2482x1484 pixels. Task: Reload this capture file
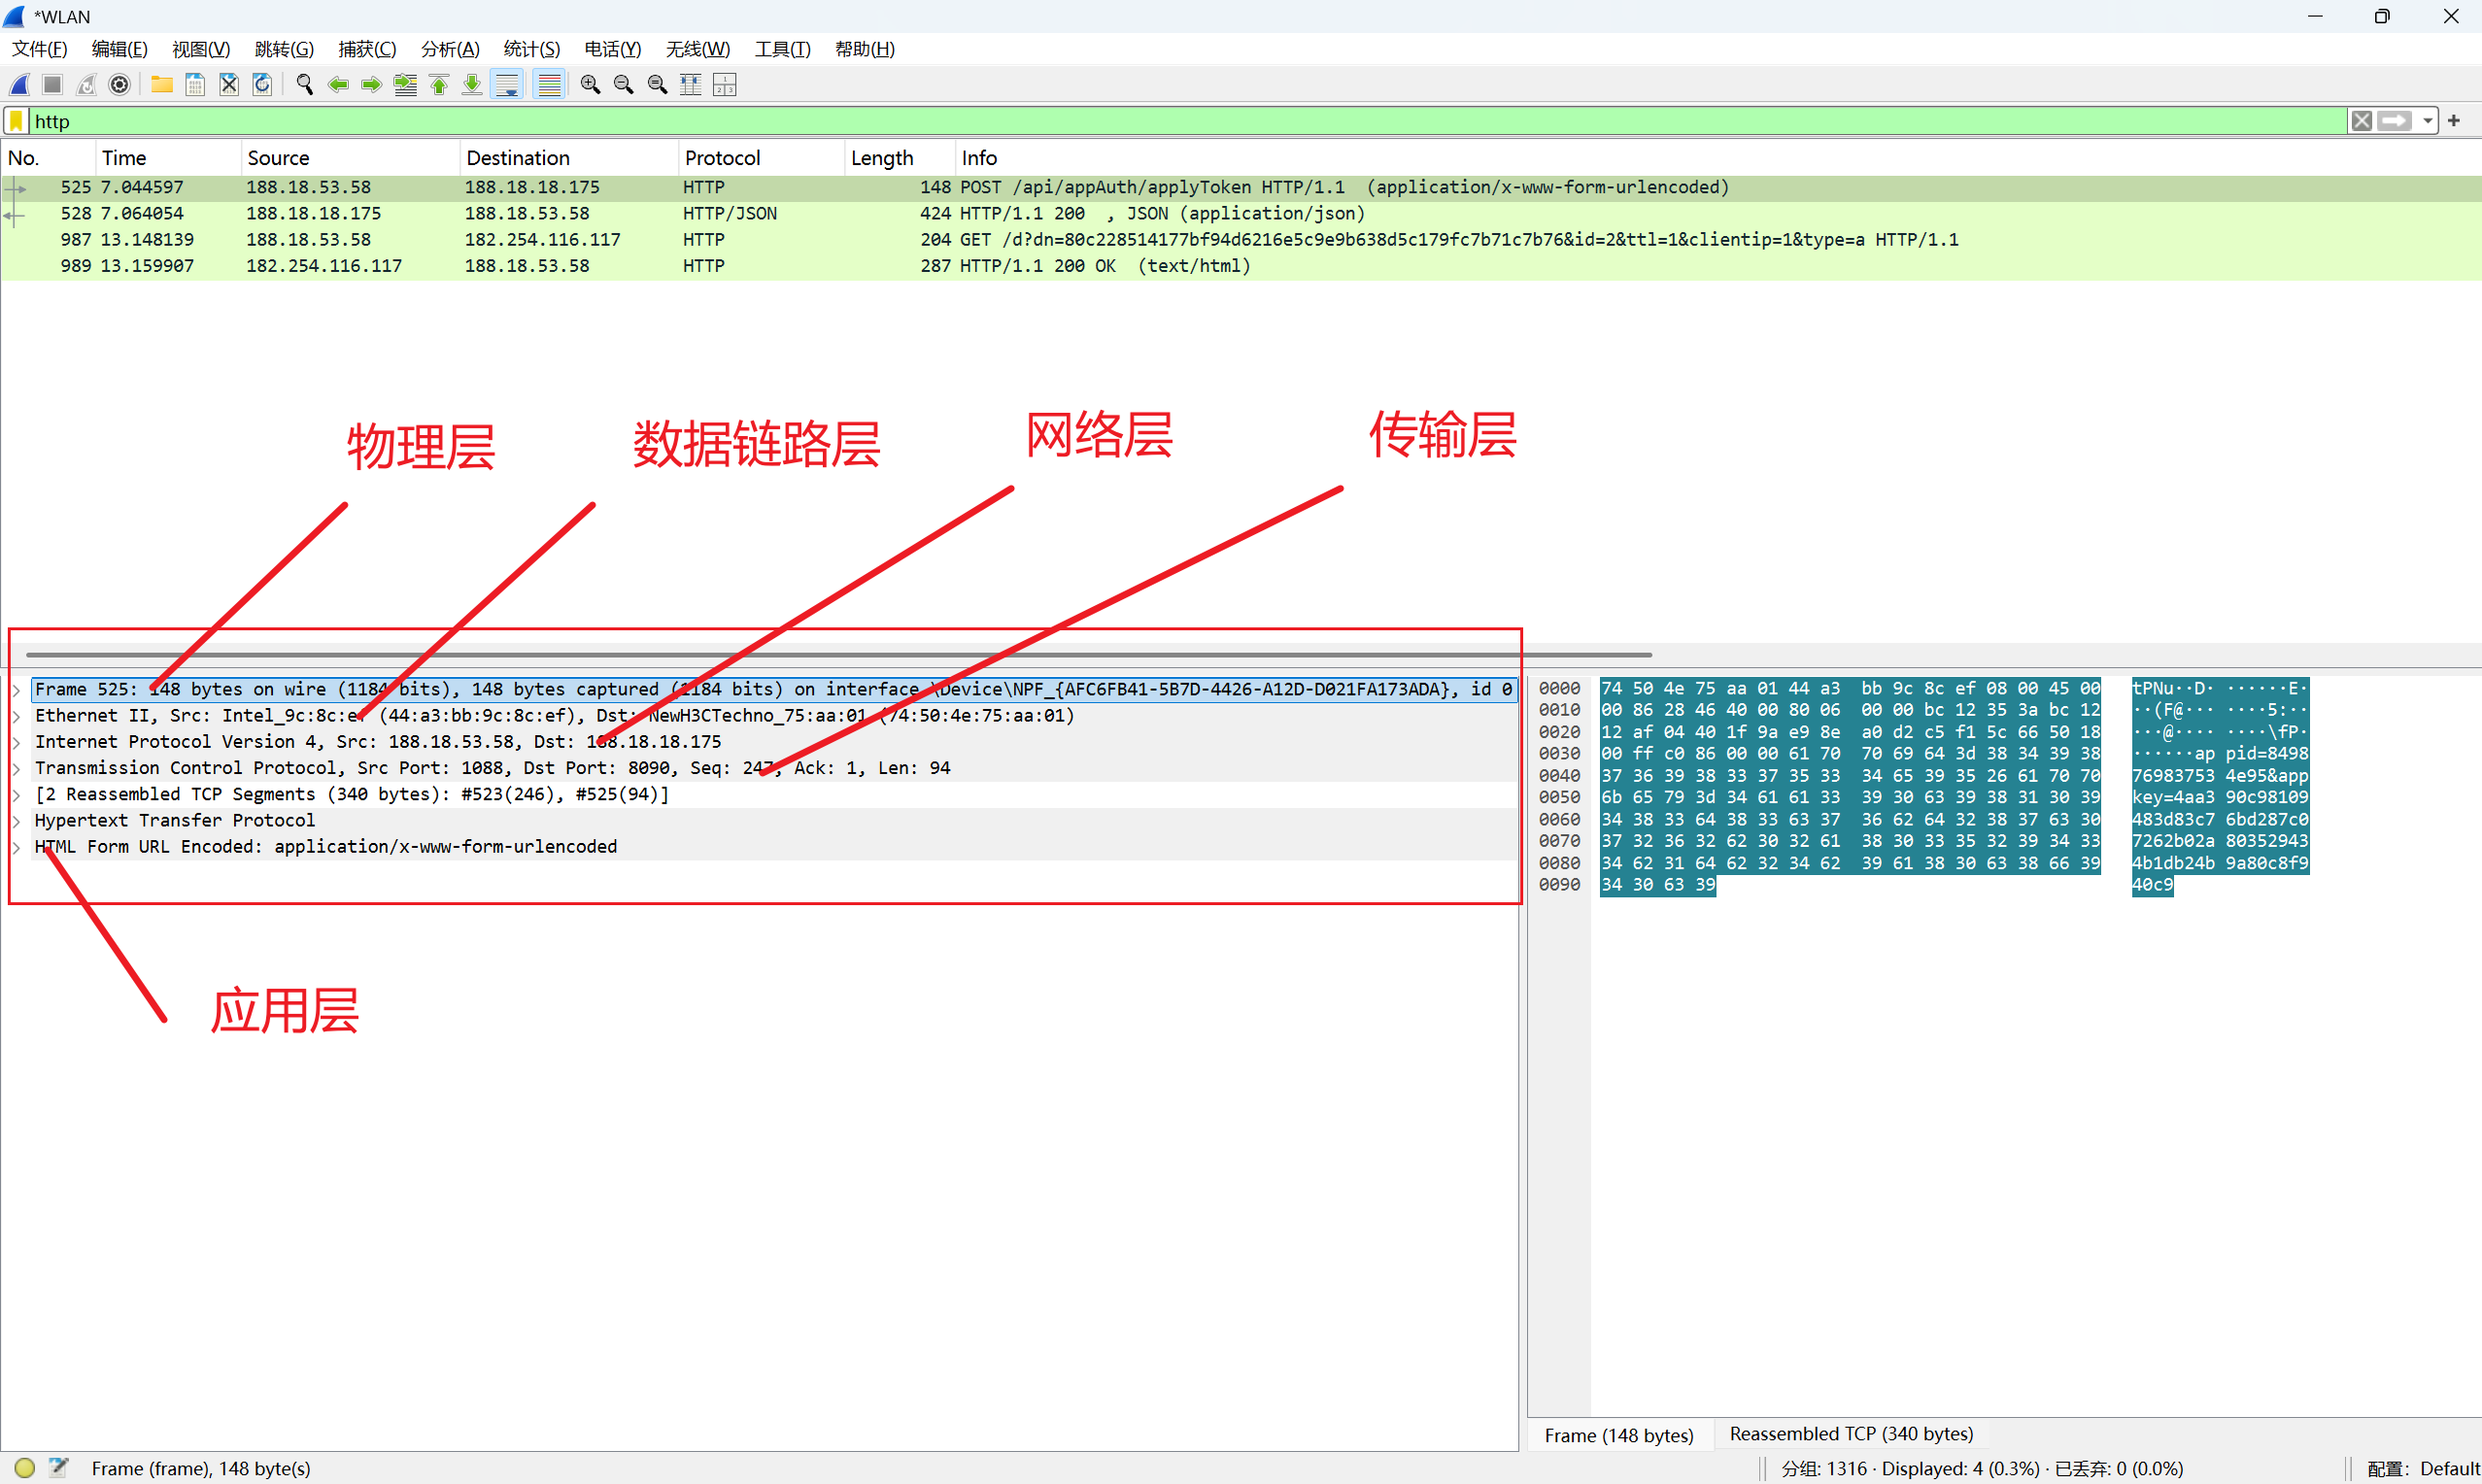click(262, 85)
